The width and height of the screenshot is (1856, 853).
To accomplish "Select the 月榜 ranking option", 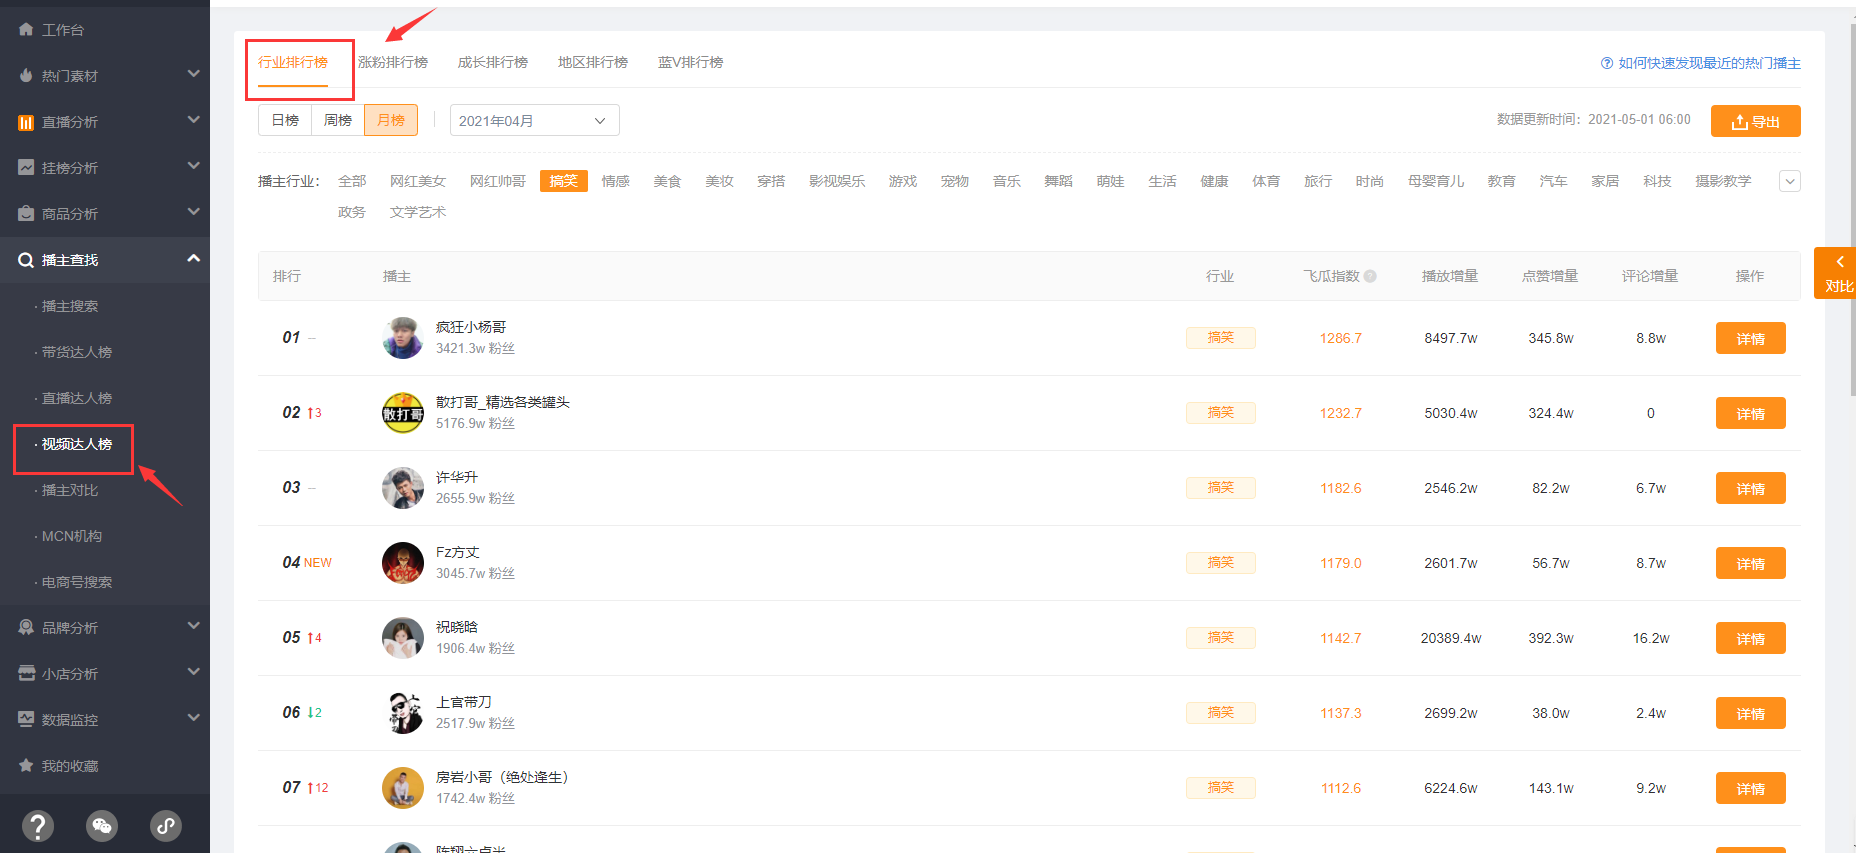I will [391, 120].
